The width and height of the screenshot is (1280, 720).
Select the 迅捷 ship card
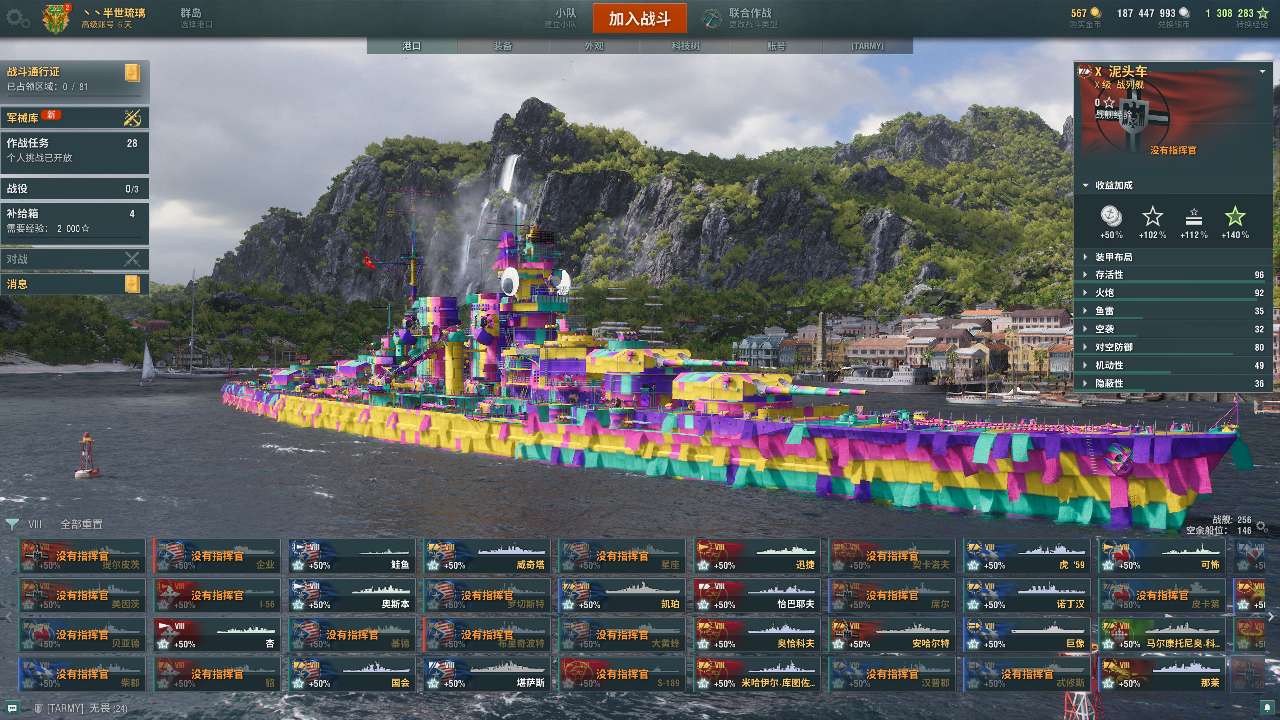click(757, 556)
